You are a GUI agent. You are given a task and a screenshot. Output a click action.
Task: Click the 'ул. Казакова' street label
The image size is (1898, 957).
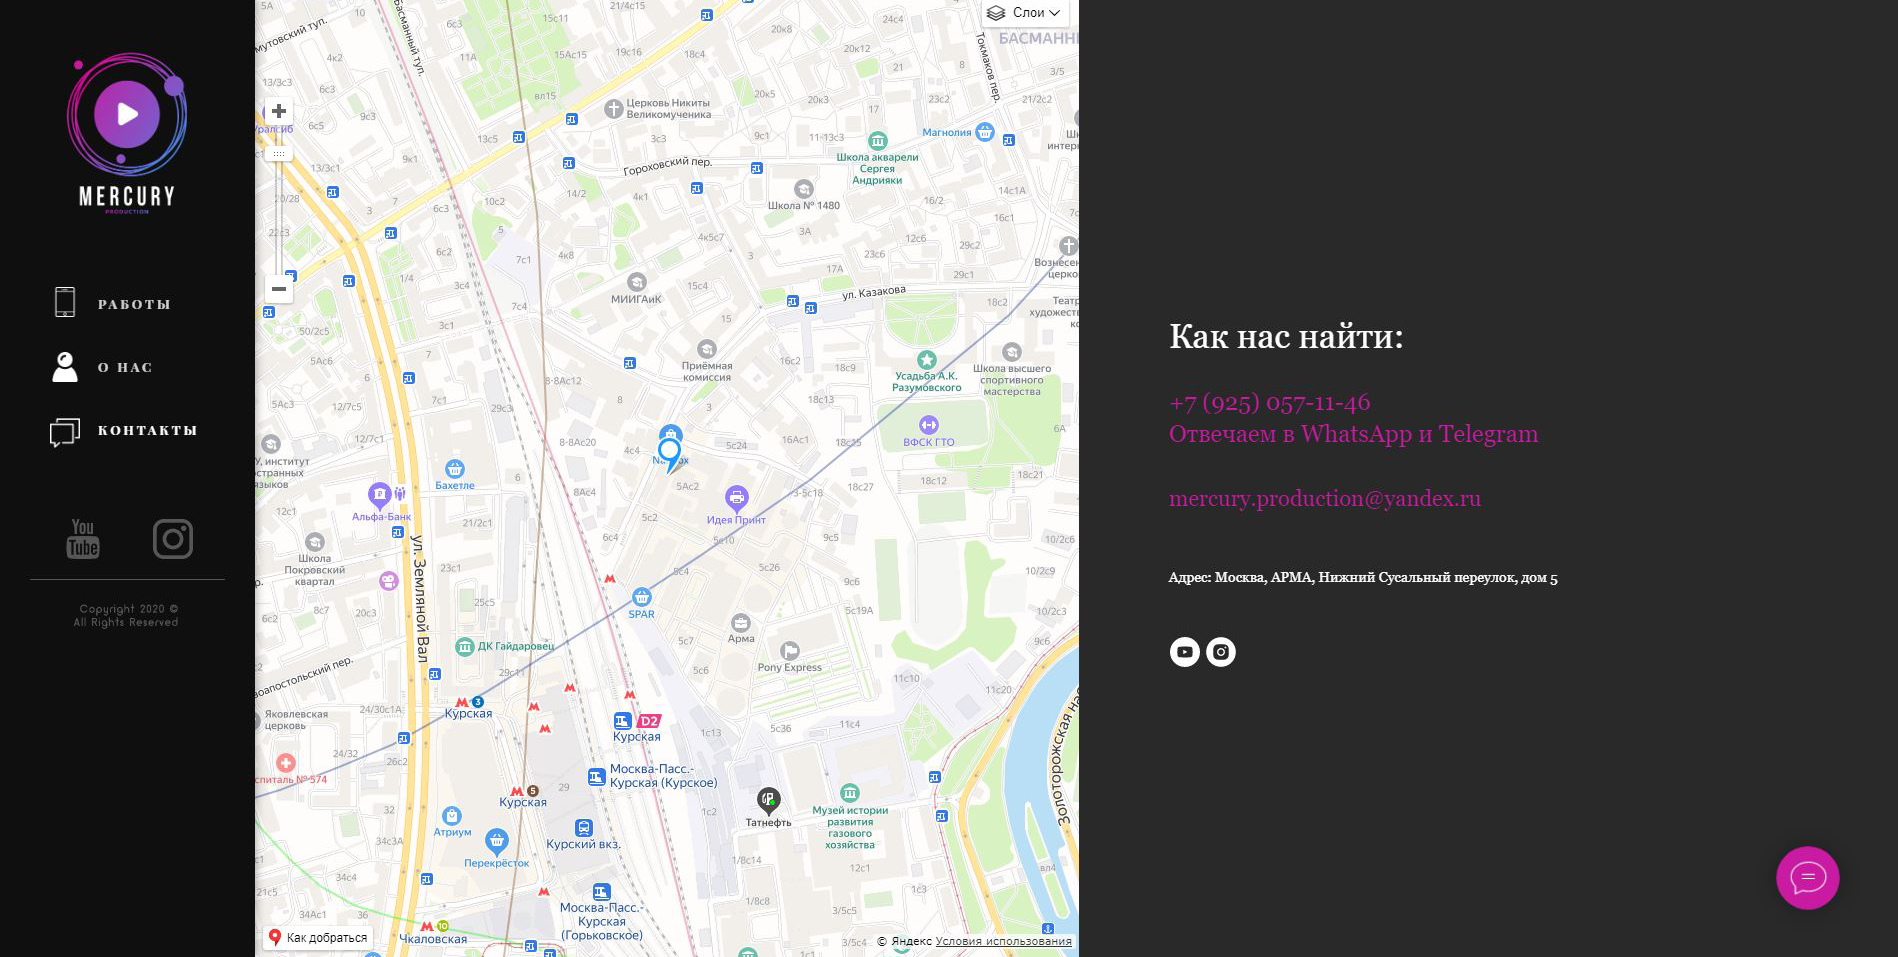tap(874, 292)
